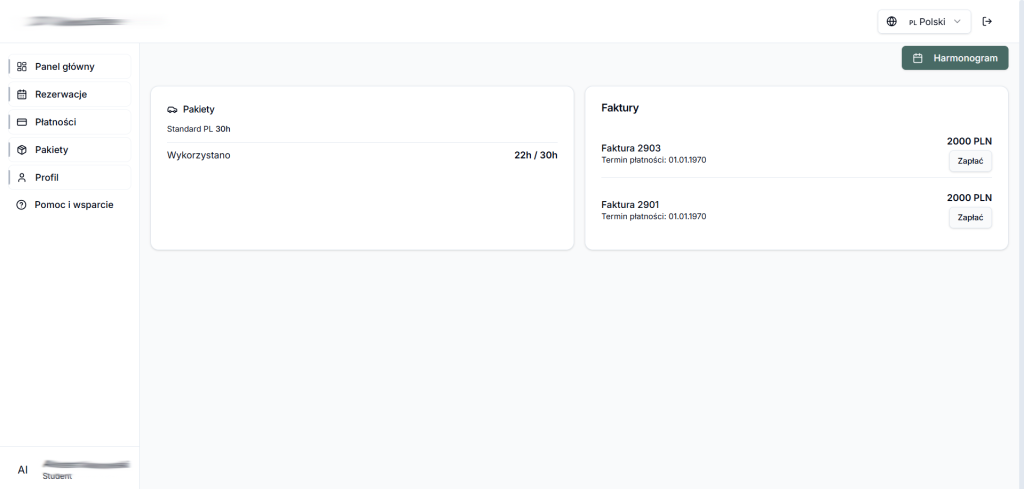Select Pomoc i wsparcie in the sidebar
Screen dimensions: 1024x489
(x=73, y=204)
